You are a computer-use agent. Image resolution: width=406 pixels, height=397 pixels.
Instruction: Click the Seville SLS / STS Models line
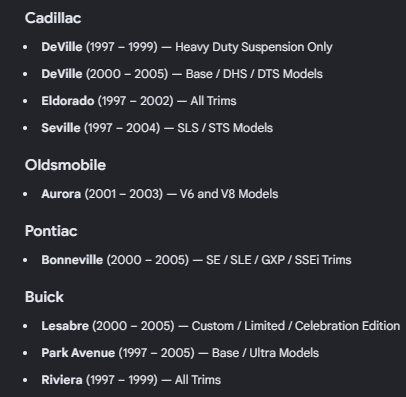pyautogui.click(x=157, y=128)
